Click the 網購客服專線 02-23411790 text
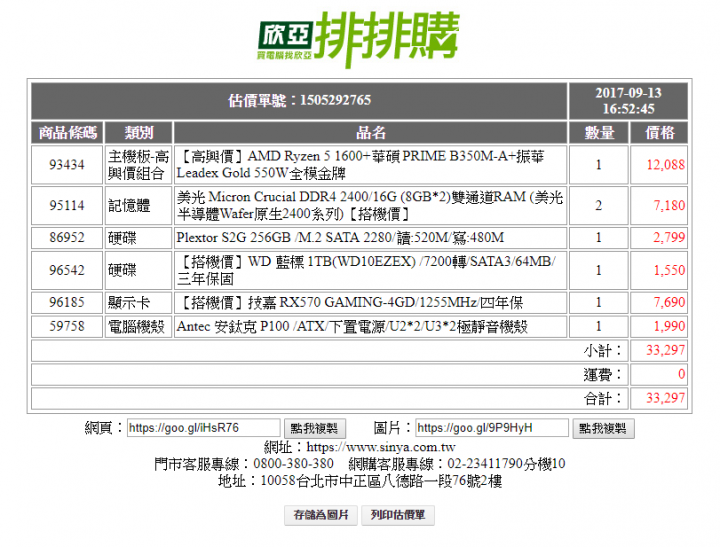The width and height of the screenshot is (720, 547). click(457, 464)
